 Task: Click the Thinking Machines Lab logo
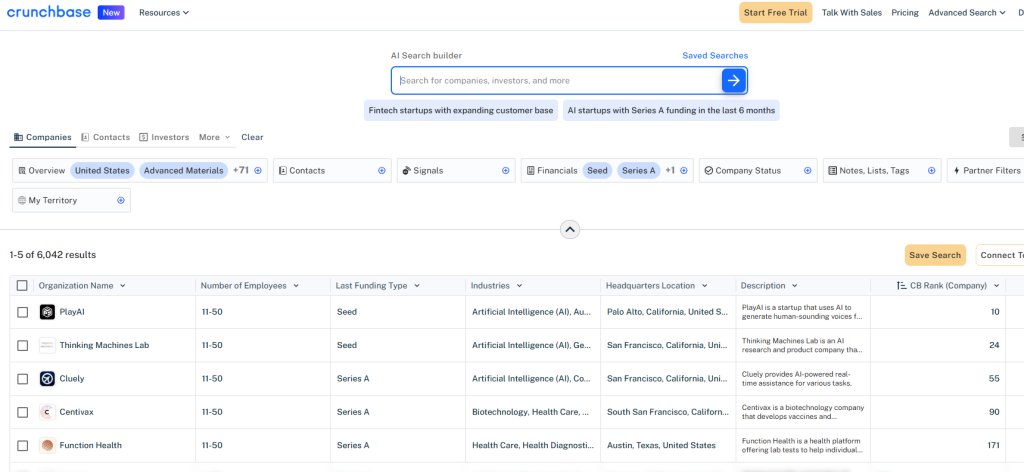pyautogui.click(x=47, y=345)
